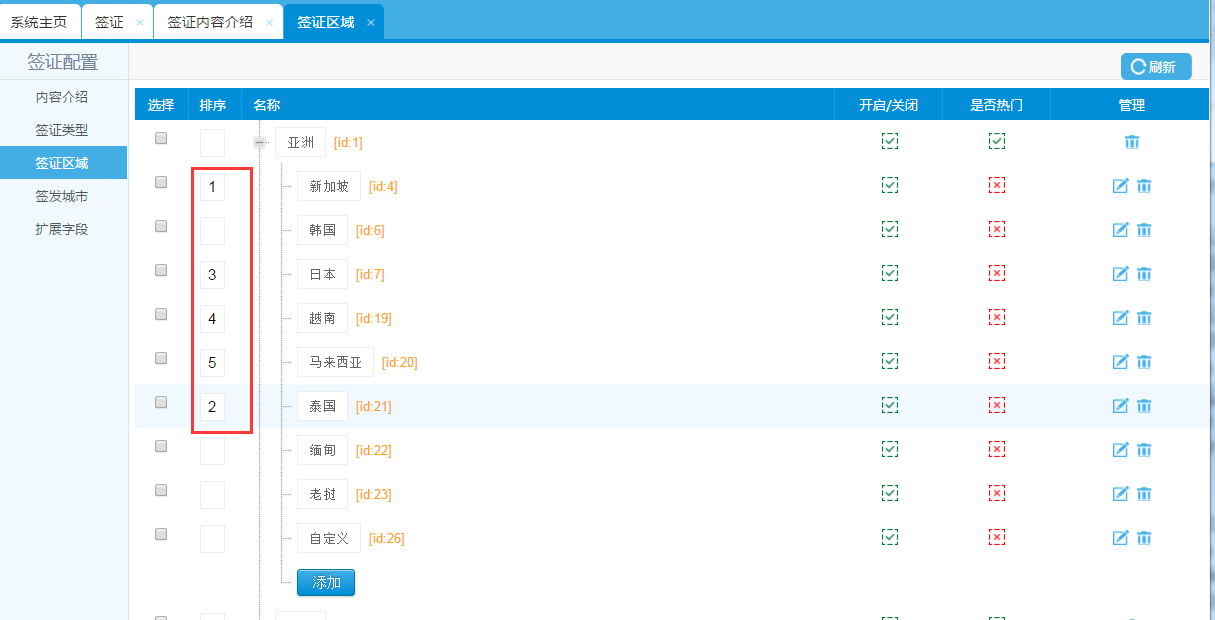
Task: Edit the 马来西亚 region entry
Action: pos(1121,362)
